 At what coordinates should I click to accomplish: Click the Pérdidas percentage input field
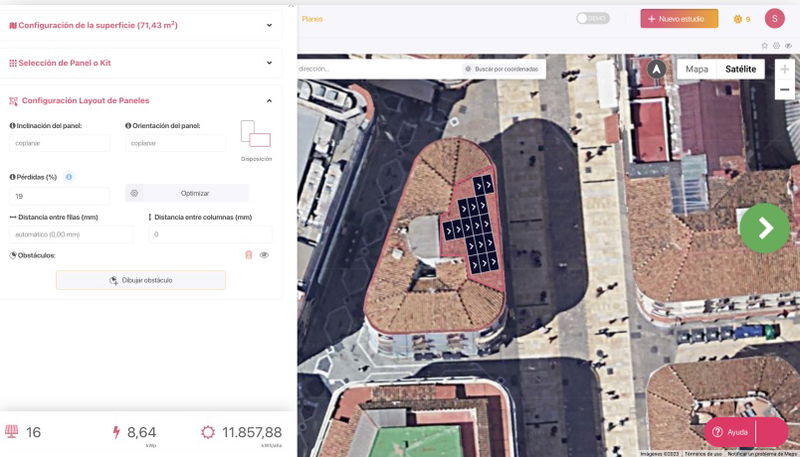[x=60, y=196]
